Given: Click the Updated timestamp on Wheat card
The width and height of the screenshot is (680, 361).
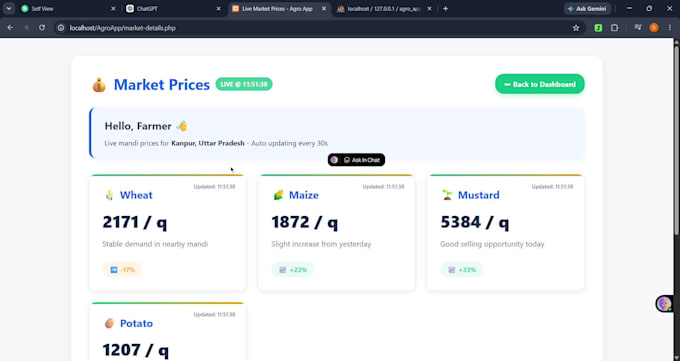Looking at the screenshot, I should coord(214,187).
